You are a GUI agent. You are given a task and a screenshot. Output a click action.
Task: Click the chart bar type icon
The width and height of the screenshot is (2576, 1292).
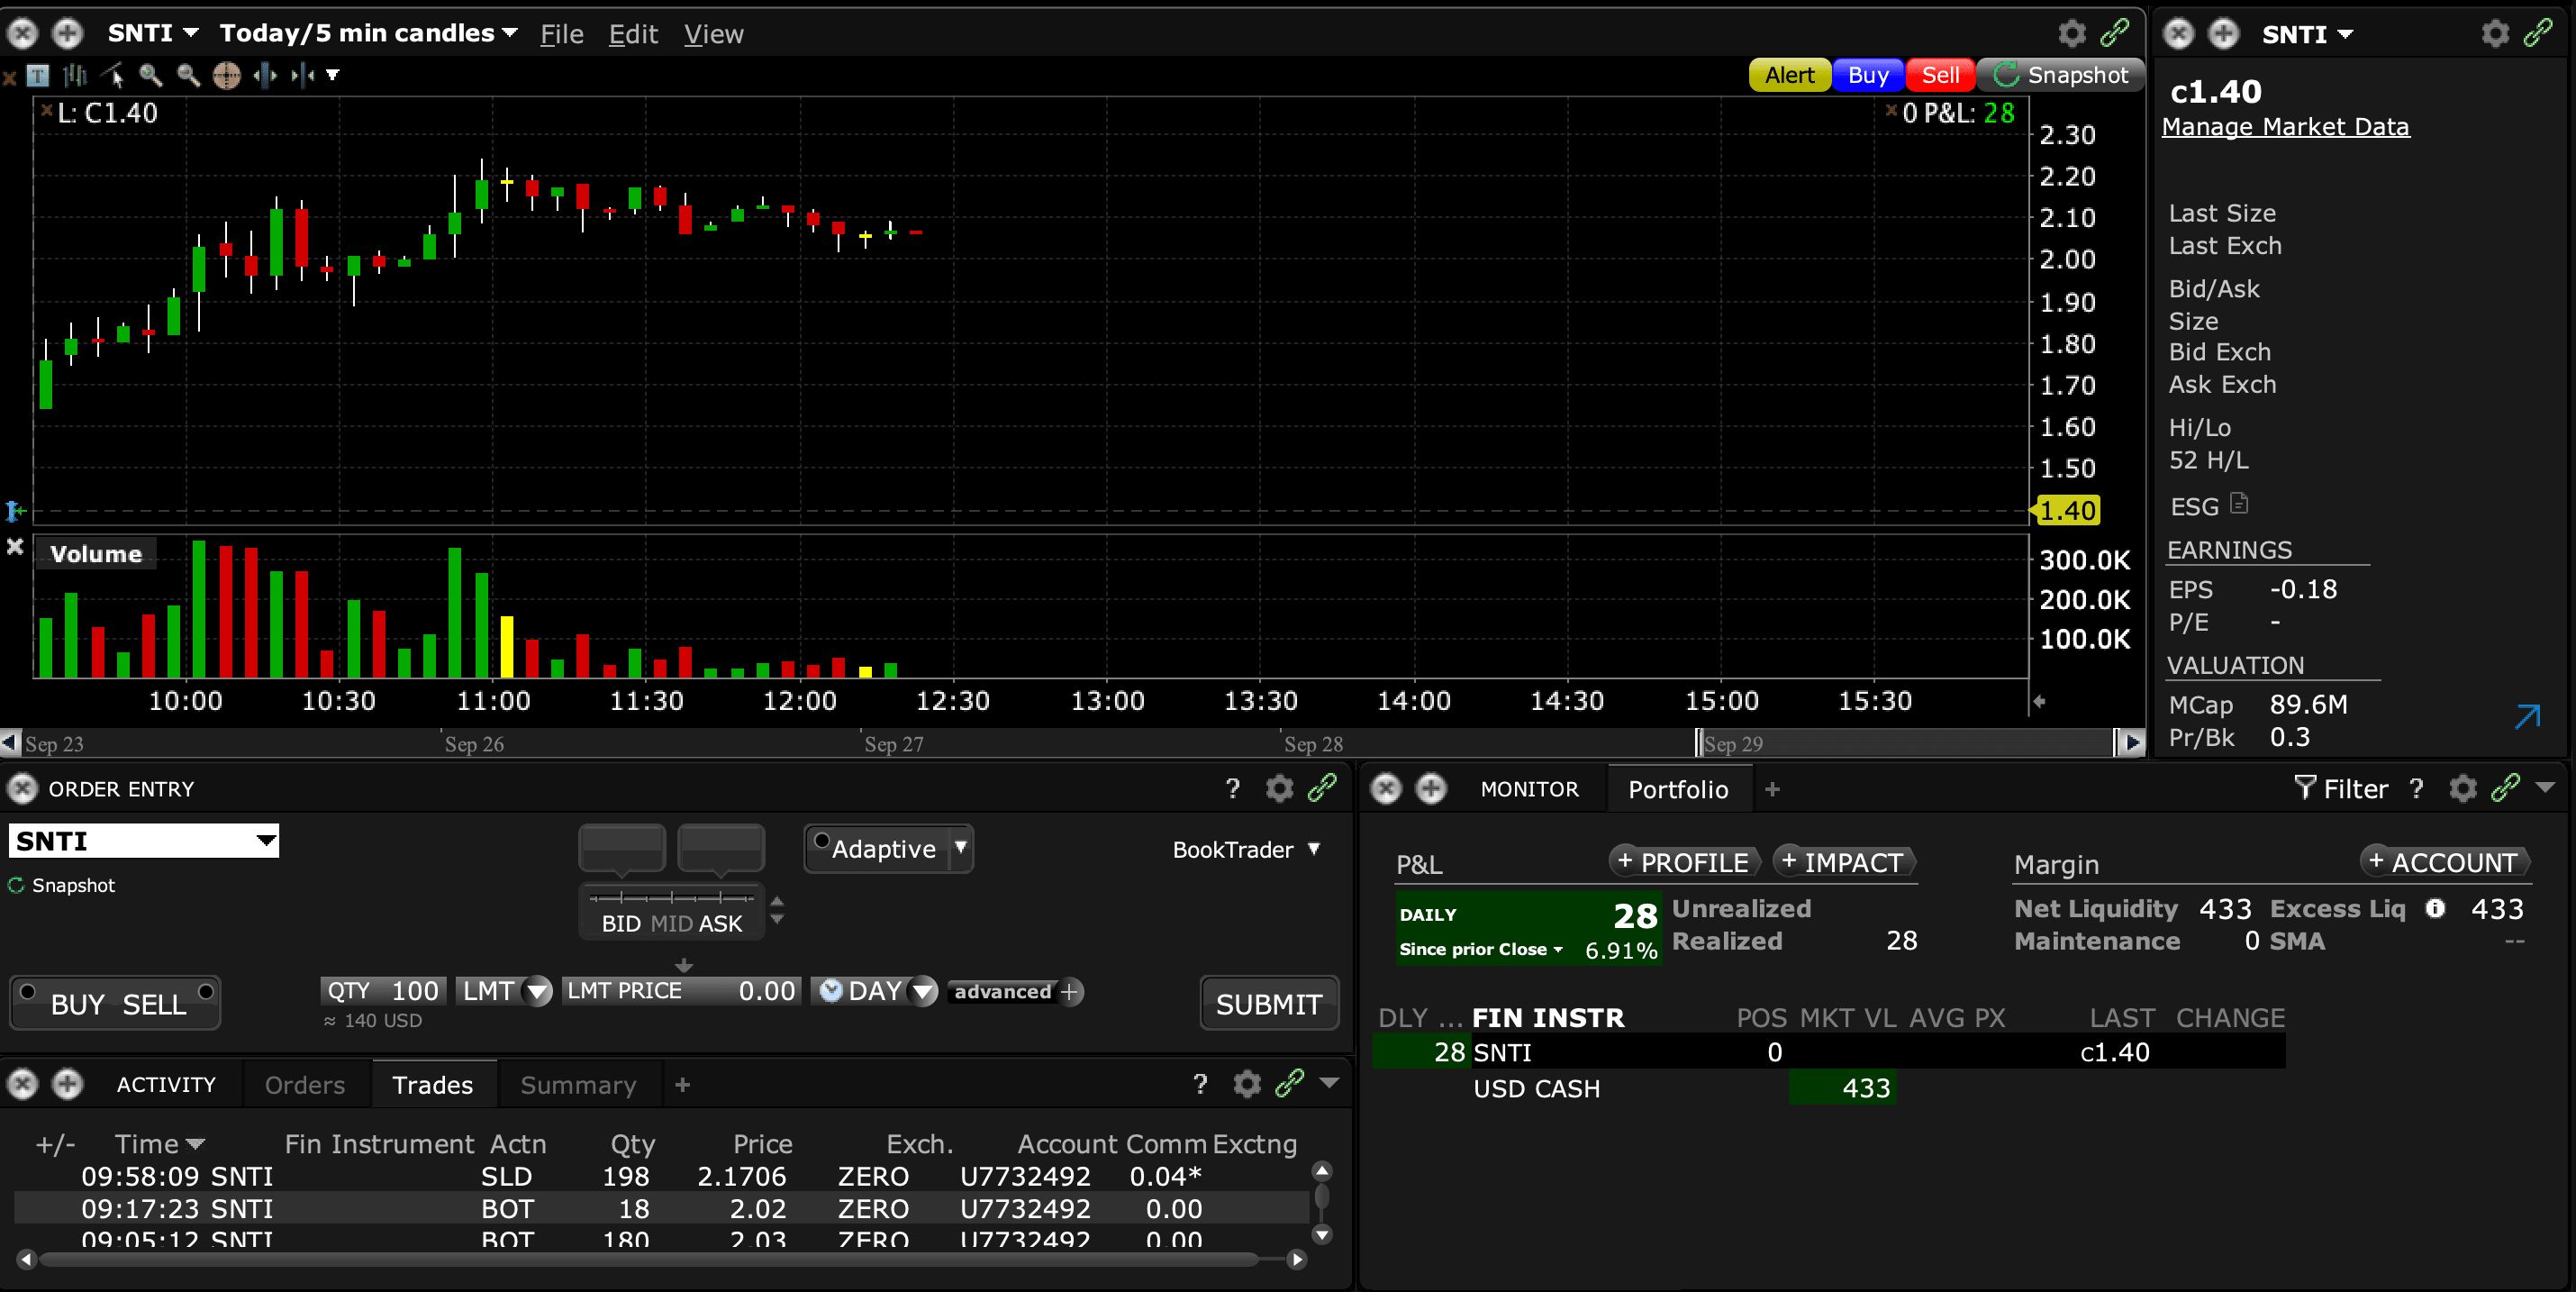75,75
